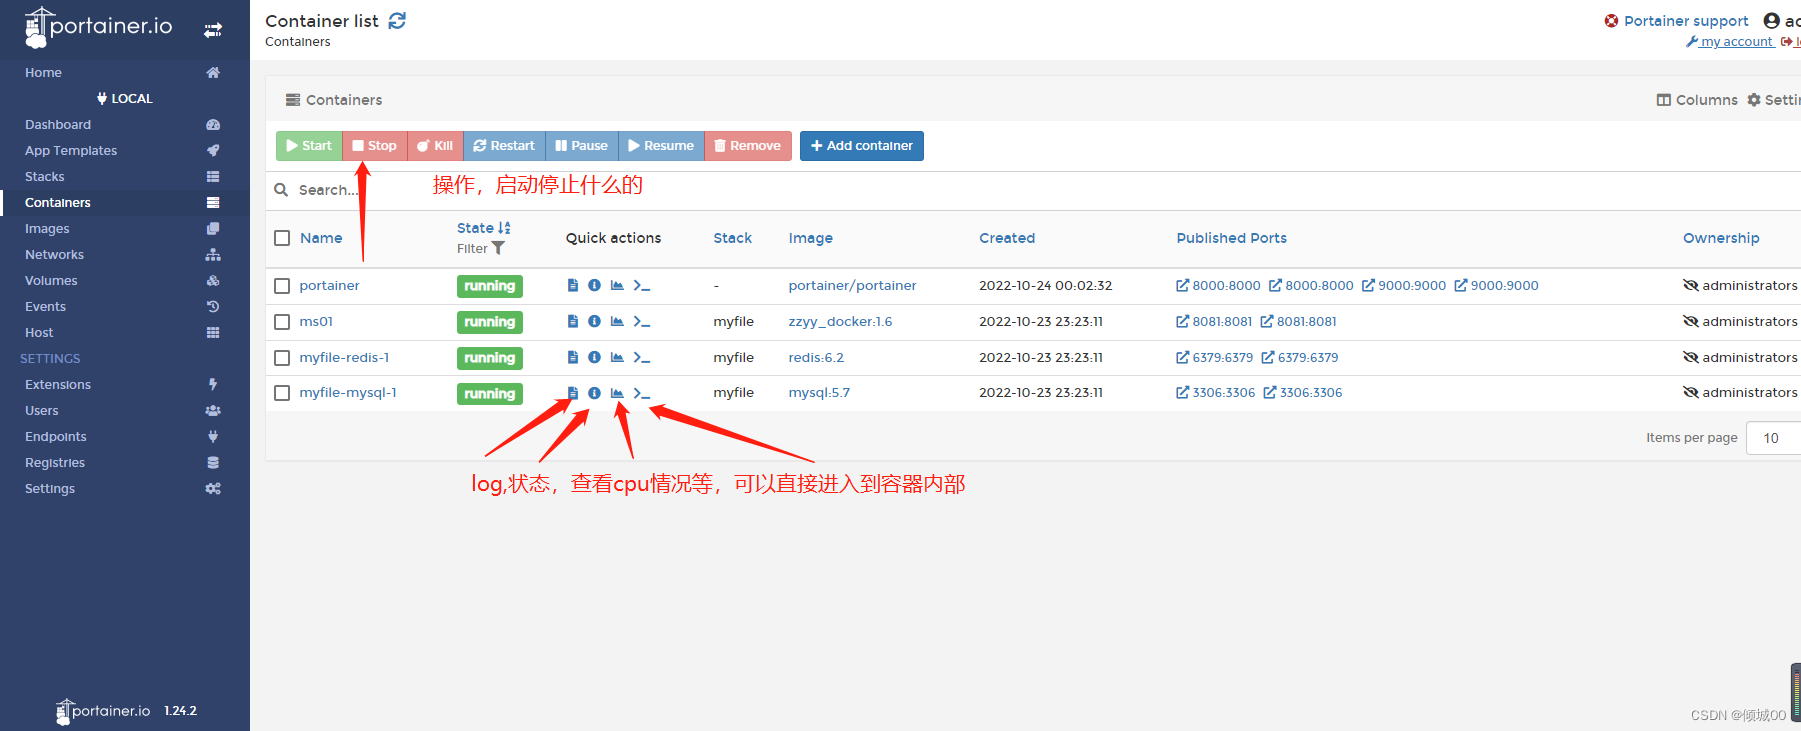Click the Kill button

point(435,146)
